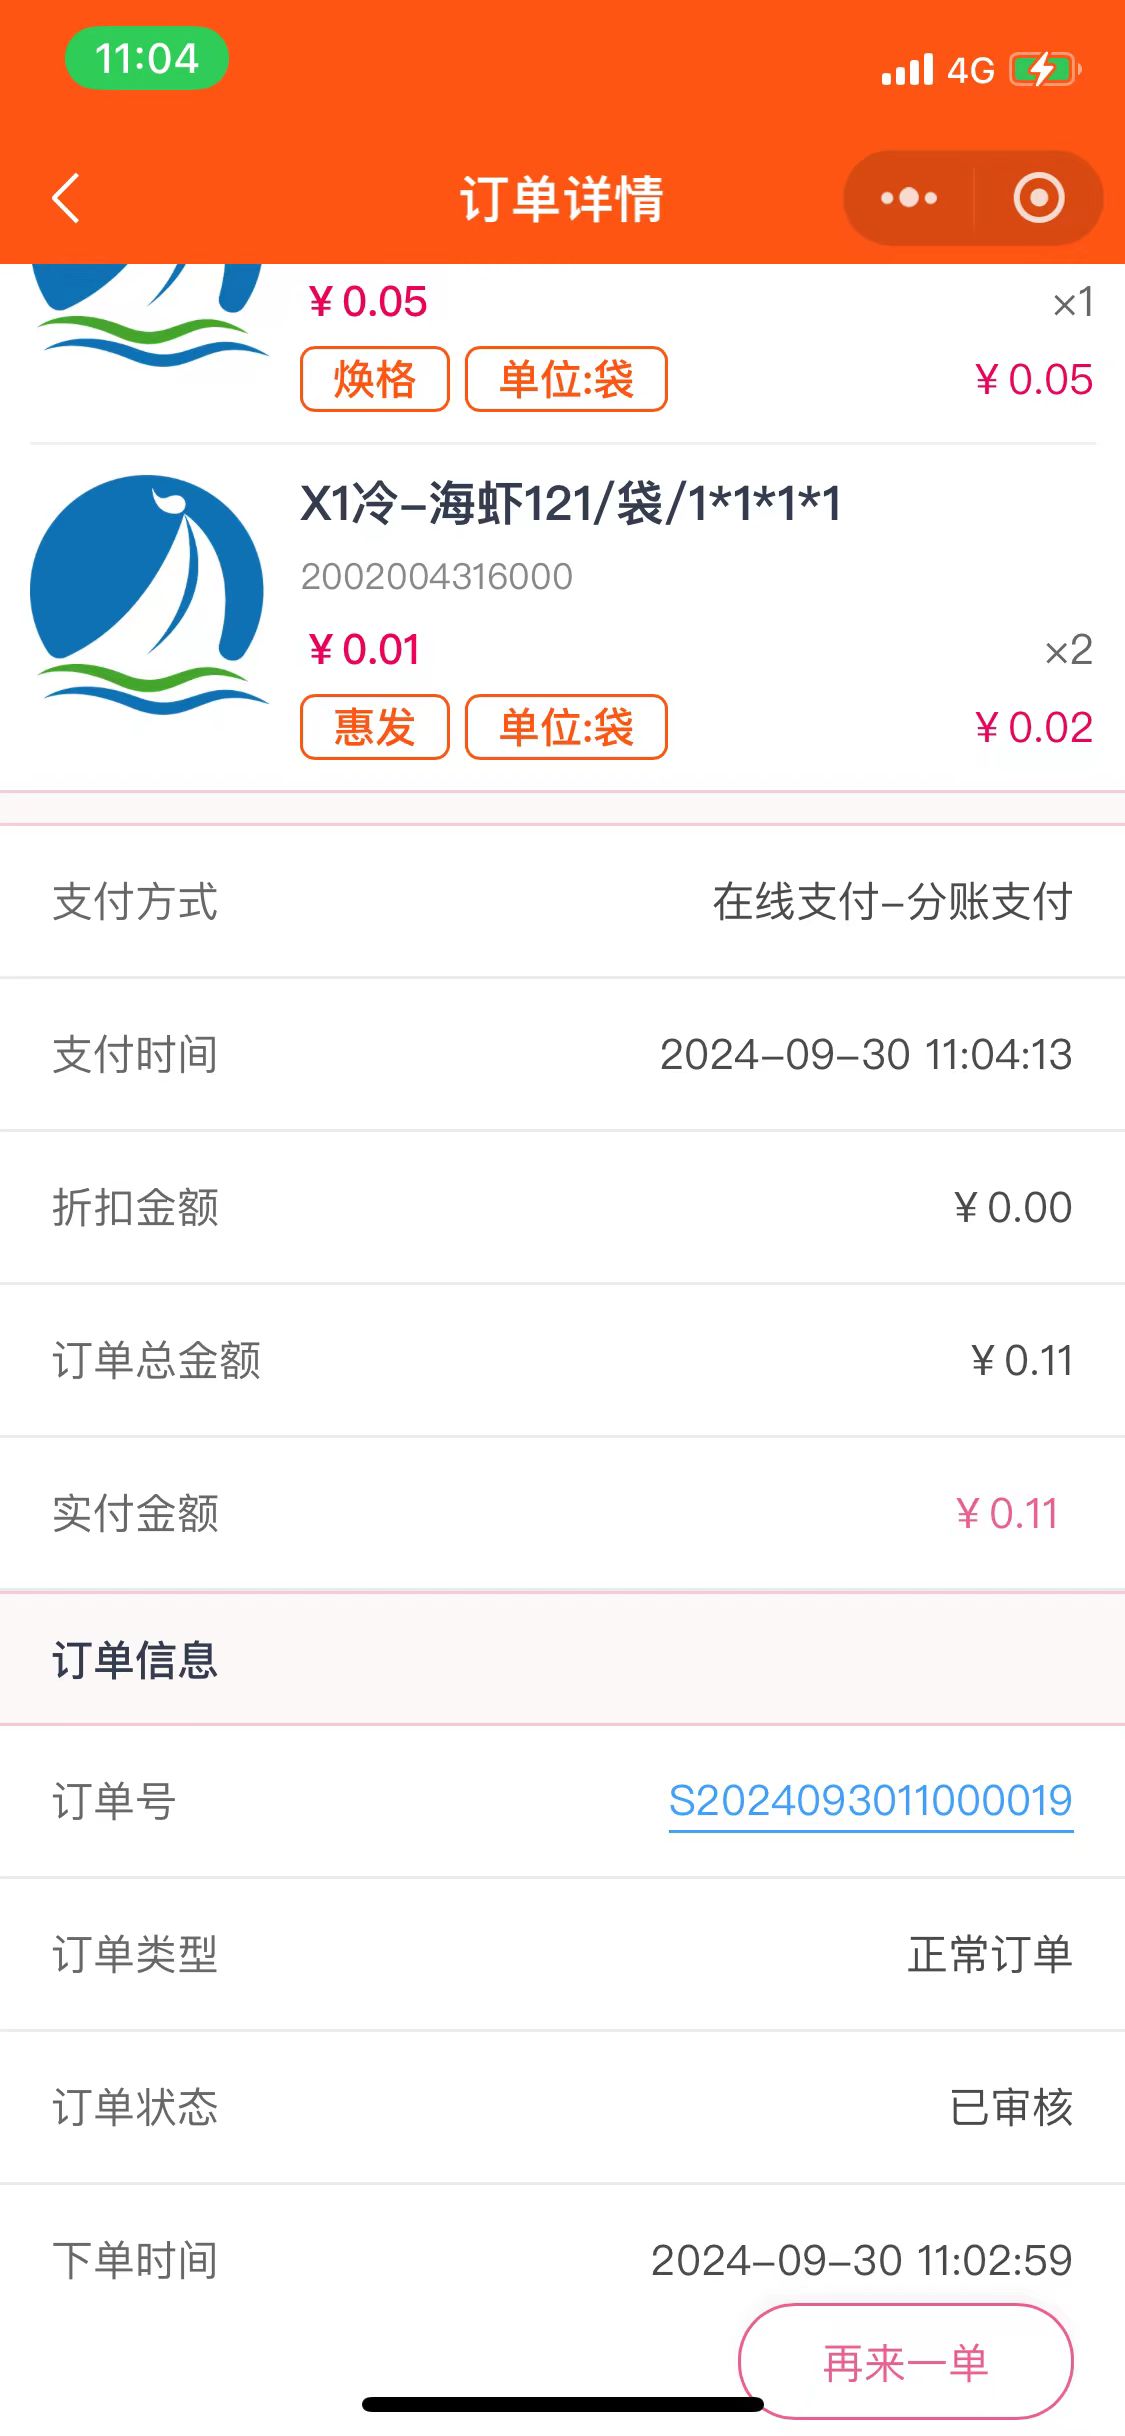Tap the 惠发 brand tag
Screen dimensions: 1125x2436
pos(375,727)
